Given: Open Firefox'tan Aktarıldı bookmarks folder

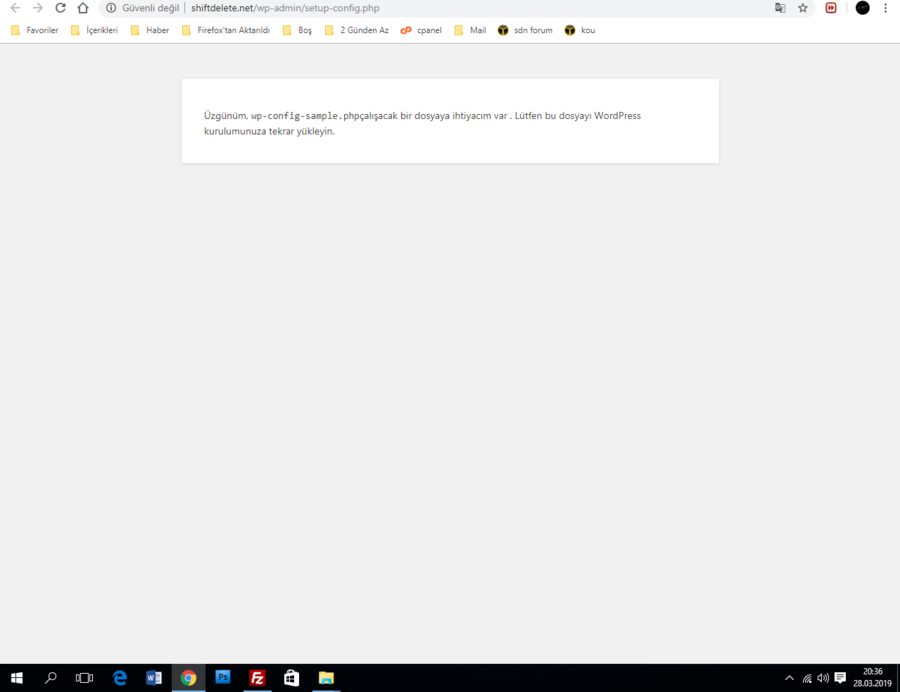Looking at the screenshot, I should 226,30.
